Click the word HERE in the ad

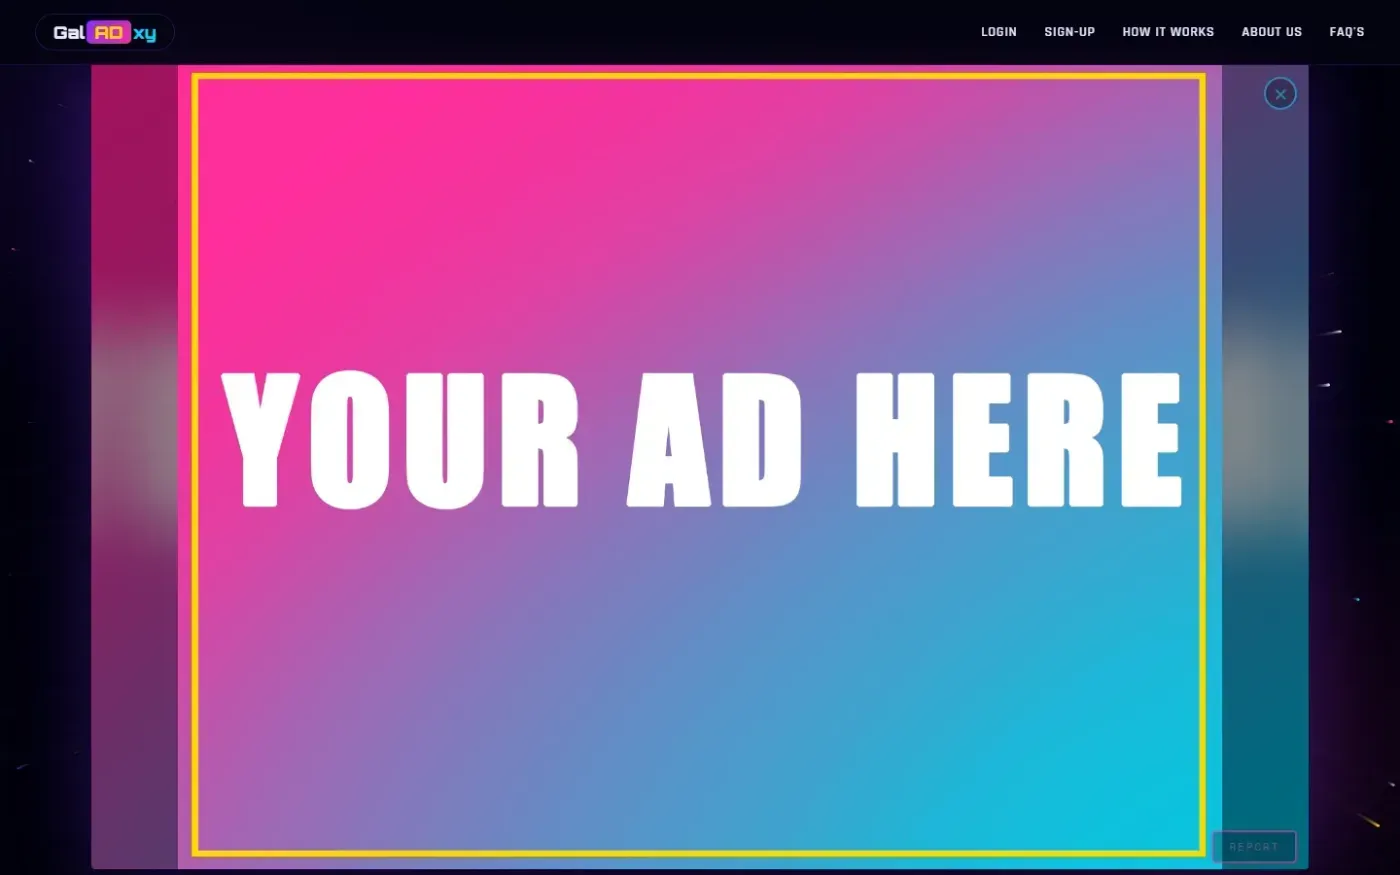point(1019,440)
